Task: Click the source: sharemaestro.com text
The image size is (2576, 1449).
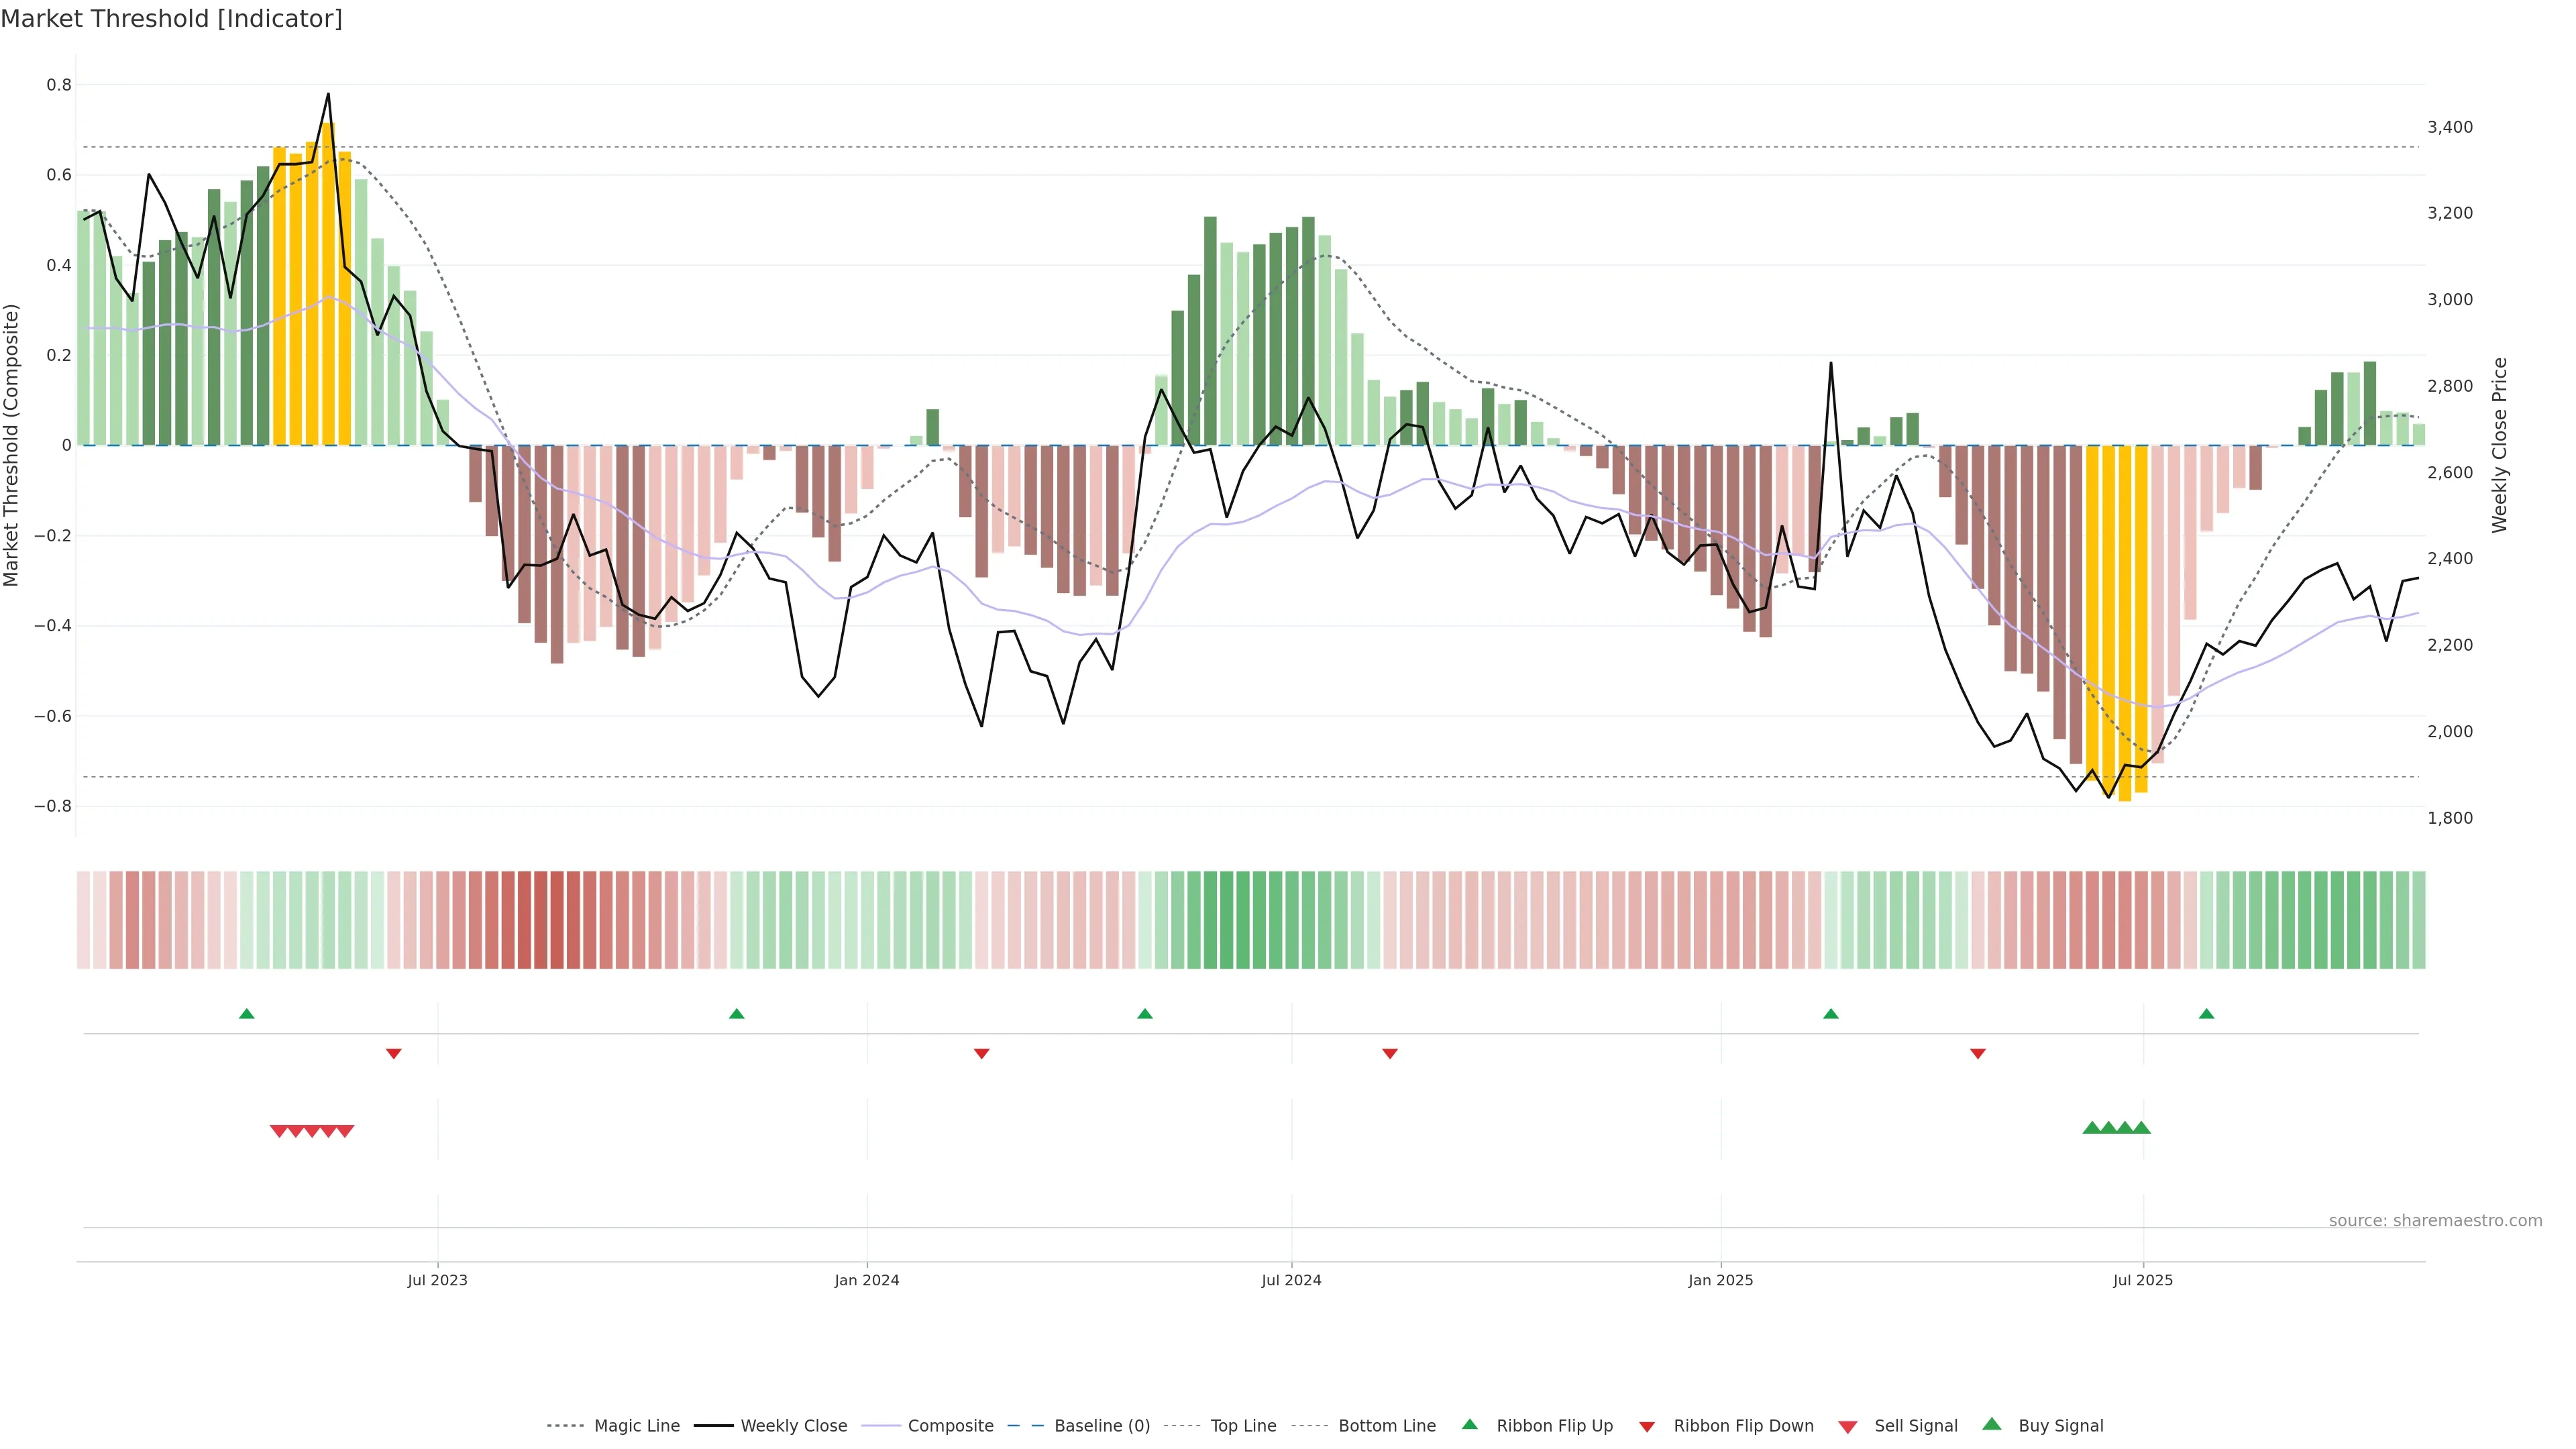Action: pos(2435,1221)
